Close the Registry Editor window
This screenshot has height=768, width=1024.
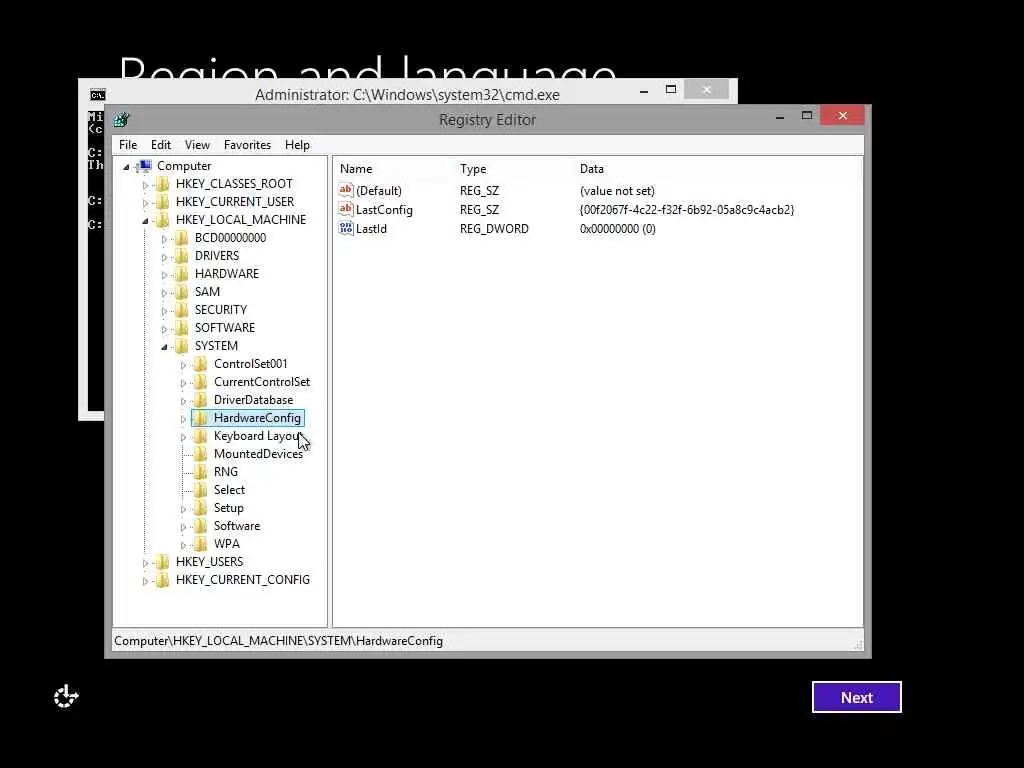point(842,116)
